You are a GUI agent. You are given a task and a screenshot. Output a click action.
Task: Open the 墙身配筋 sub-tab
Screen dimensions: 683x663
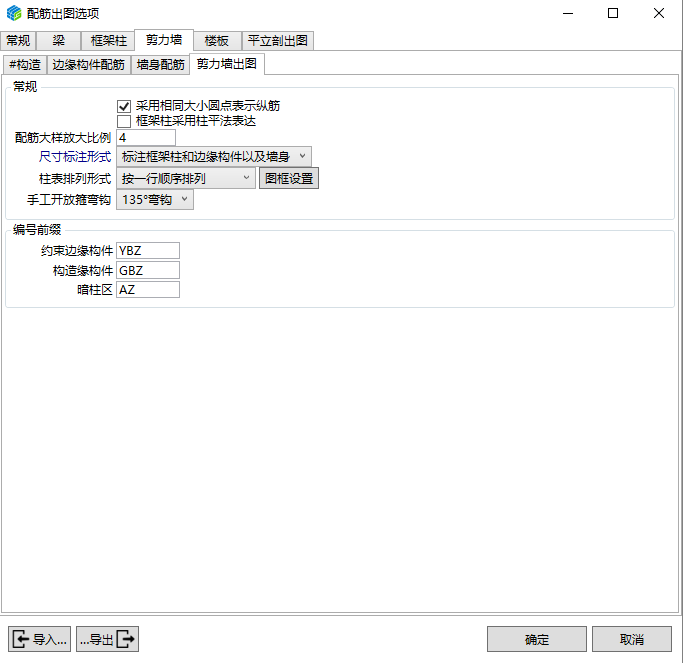point(160,65)
